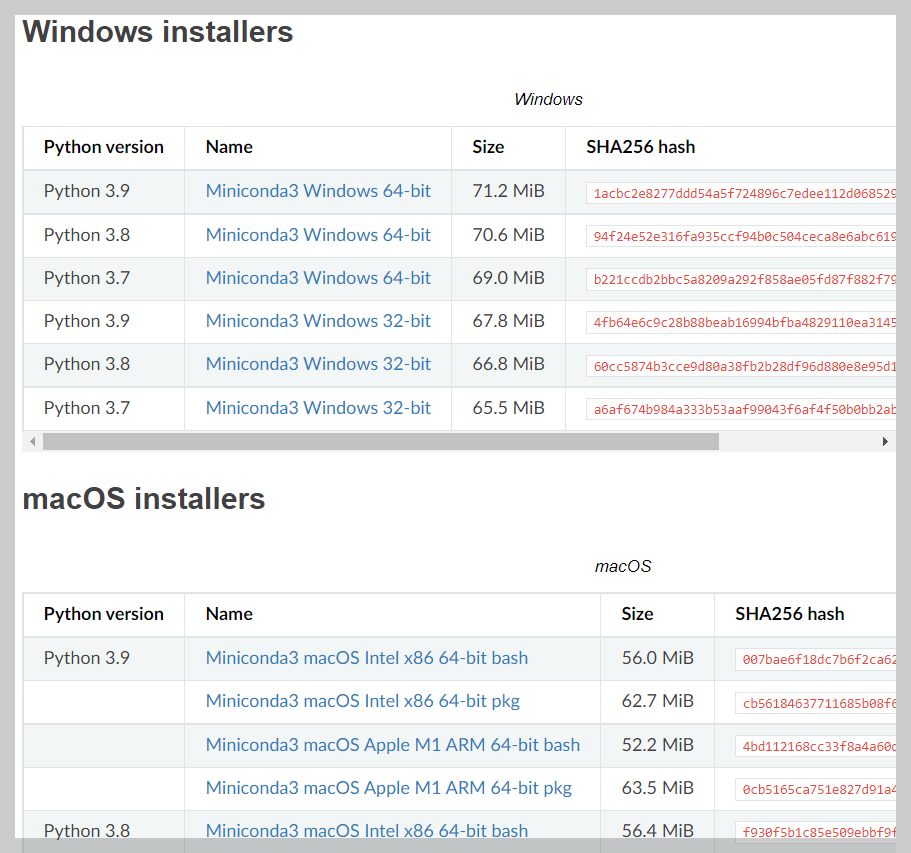Viewport: 911px width, 853px height.
Task: Open Miniconda3 Windows 32-bit link sized 67.8 MiB
Action: click(x=318, y=321)
